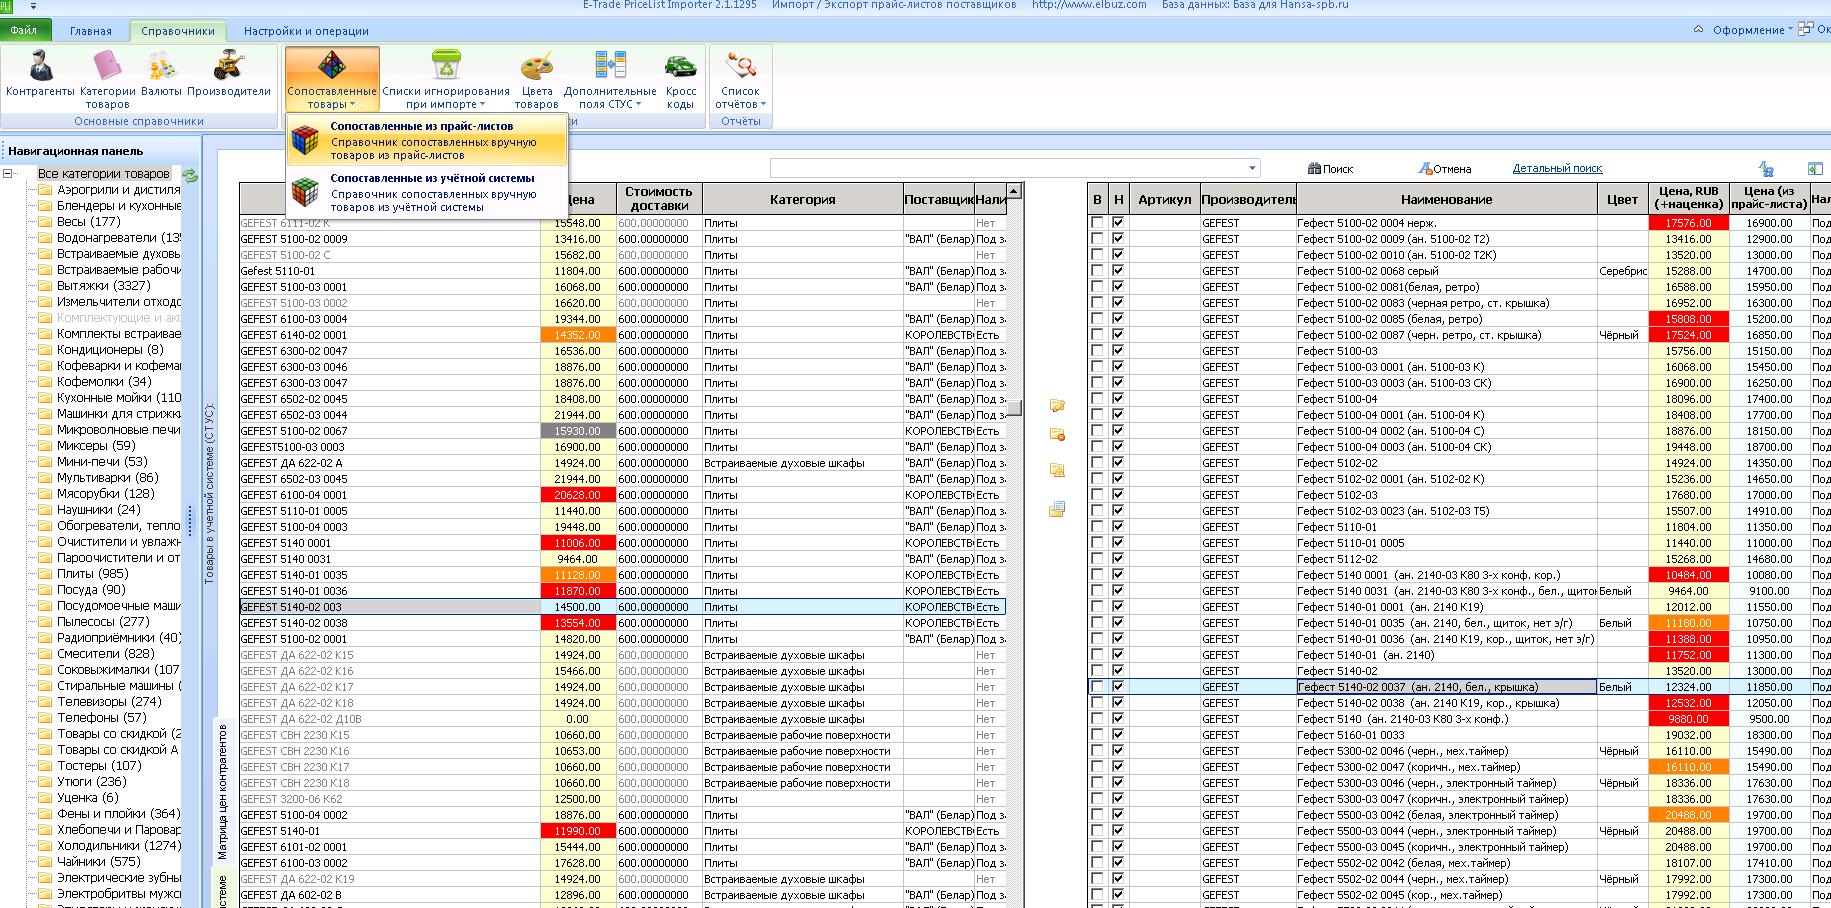
Task: Expand the Список отчётов dropdown
Action: [x=741, y=79]
